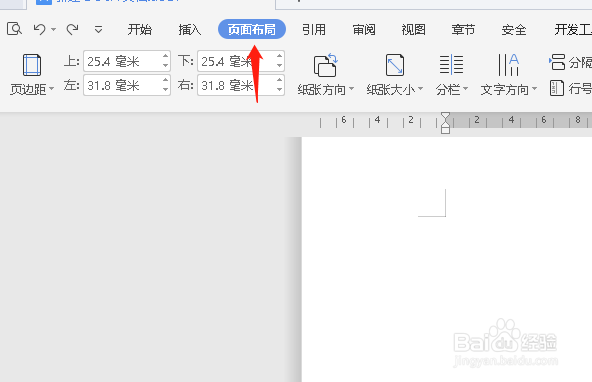The image size is (592, 382).
Task: Open the print preview icon
Action: [x=14, y=29]
